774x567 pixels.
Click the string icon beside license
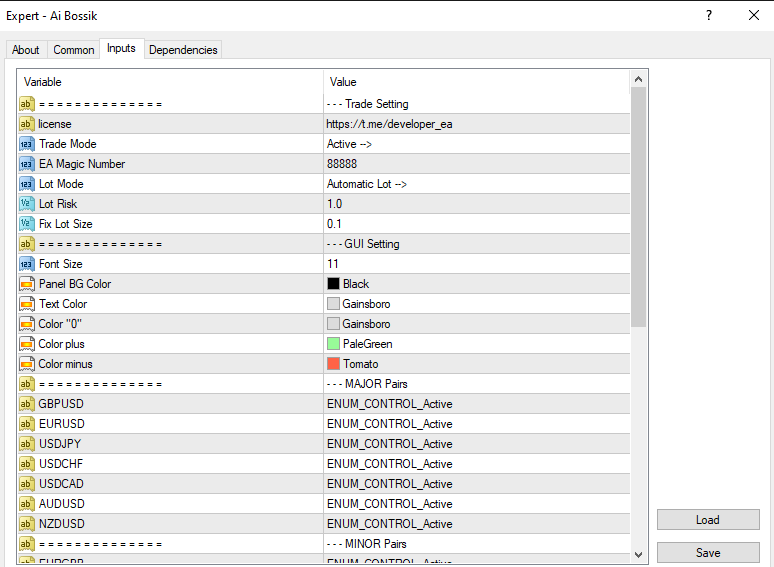coord(27,124)
